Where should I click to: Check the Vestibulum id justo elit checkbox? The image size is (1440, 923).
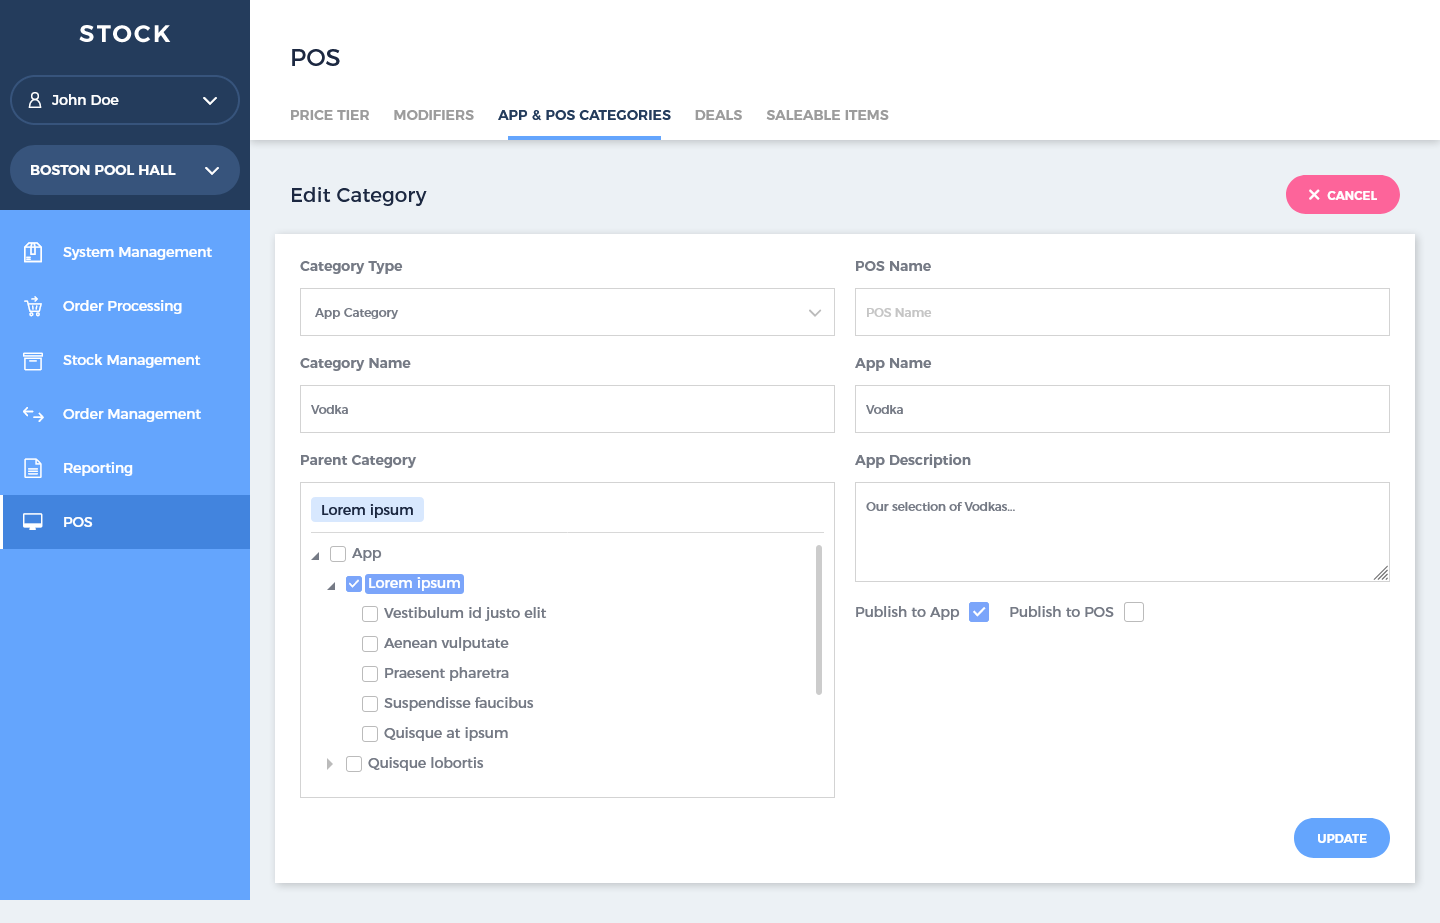click(x=370, y=614)
